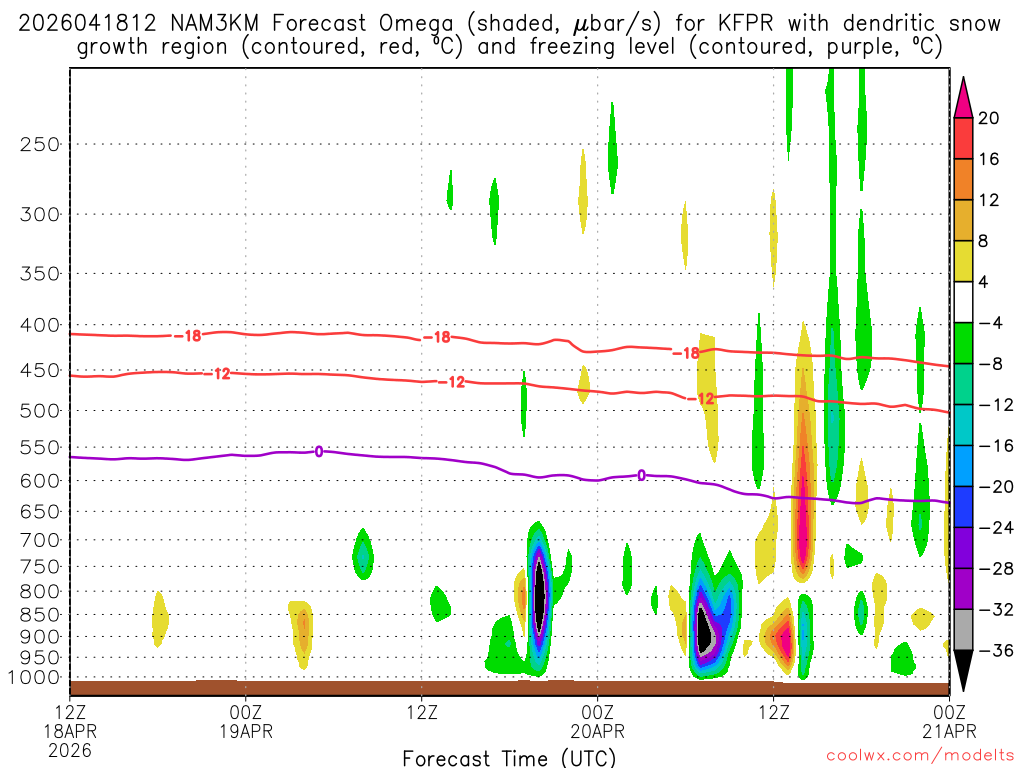
Task: Click the 300 pressure level label
Action: click(40, 214)
